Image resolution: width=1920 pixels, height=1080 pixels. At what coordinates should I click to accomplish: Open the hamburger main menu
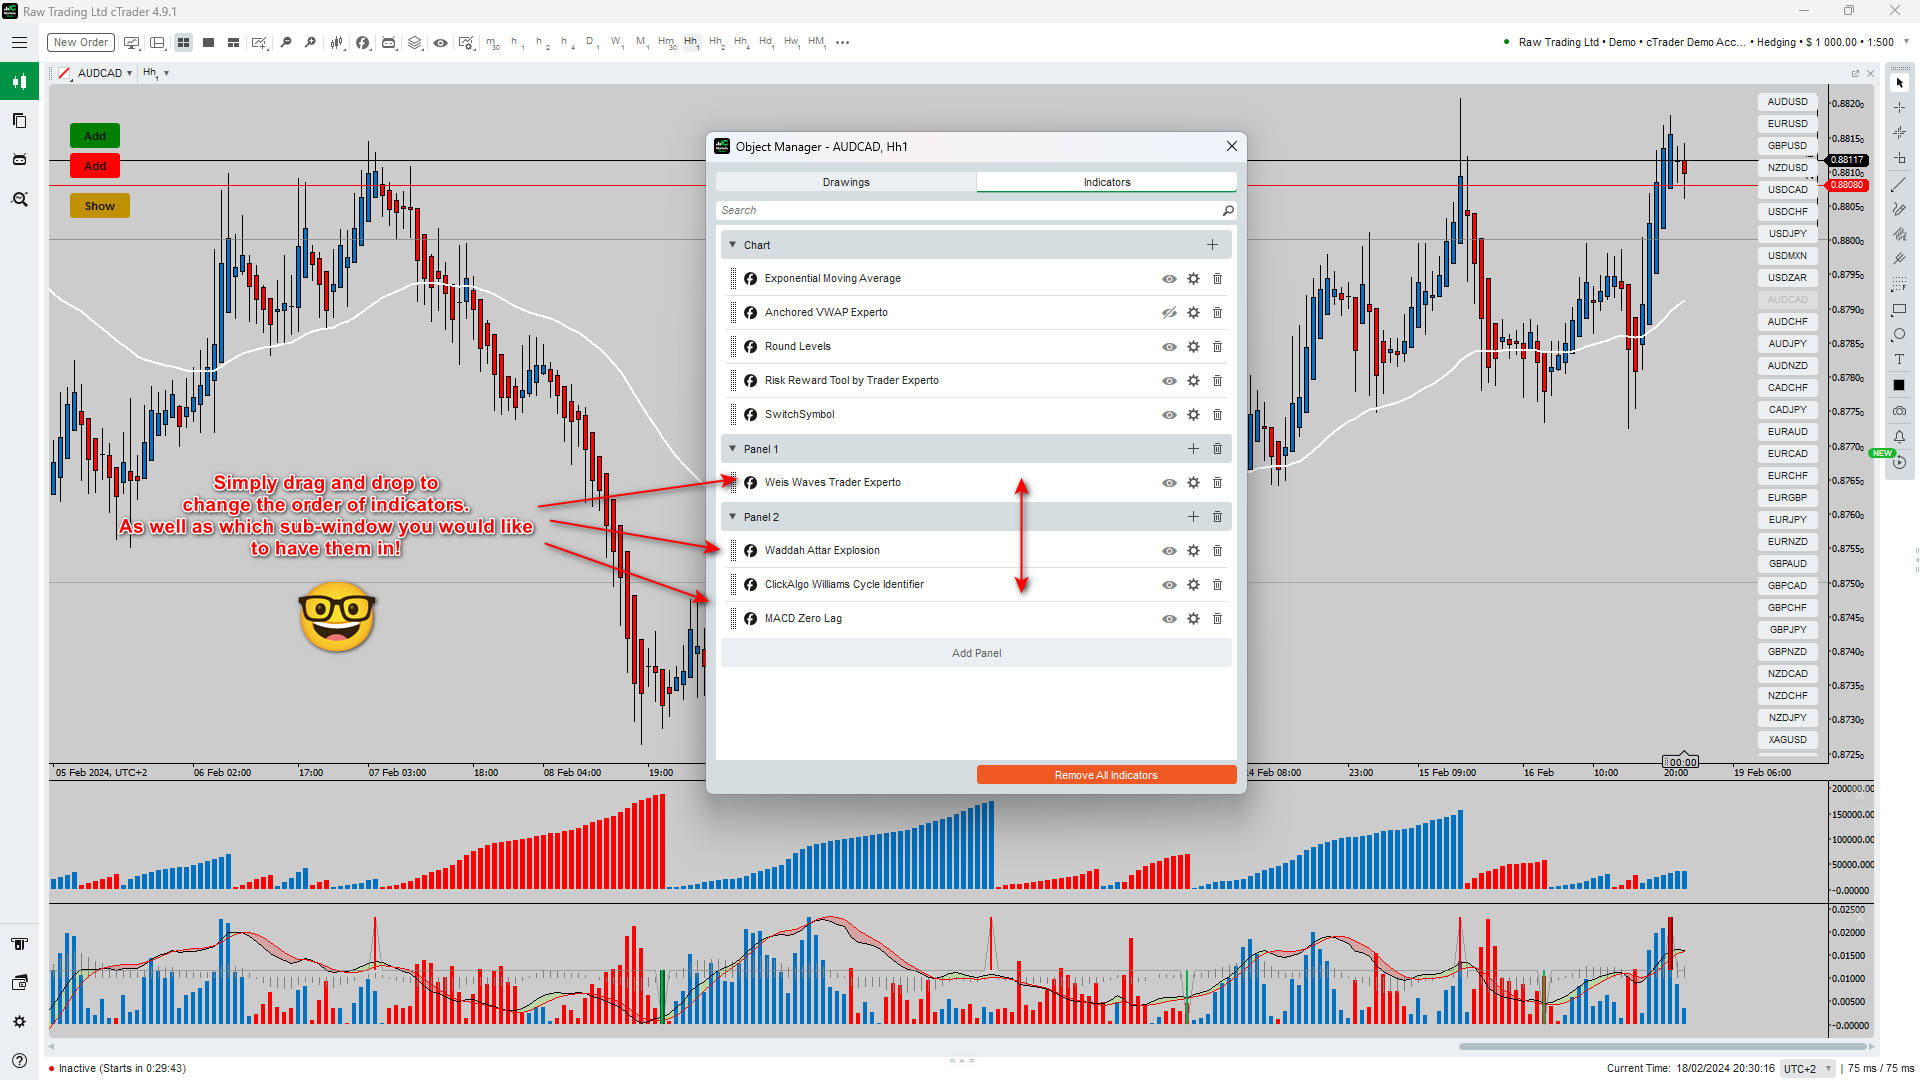coord(19,42)
